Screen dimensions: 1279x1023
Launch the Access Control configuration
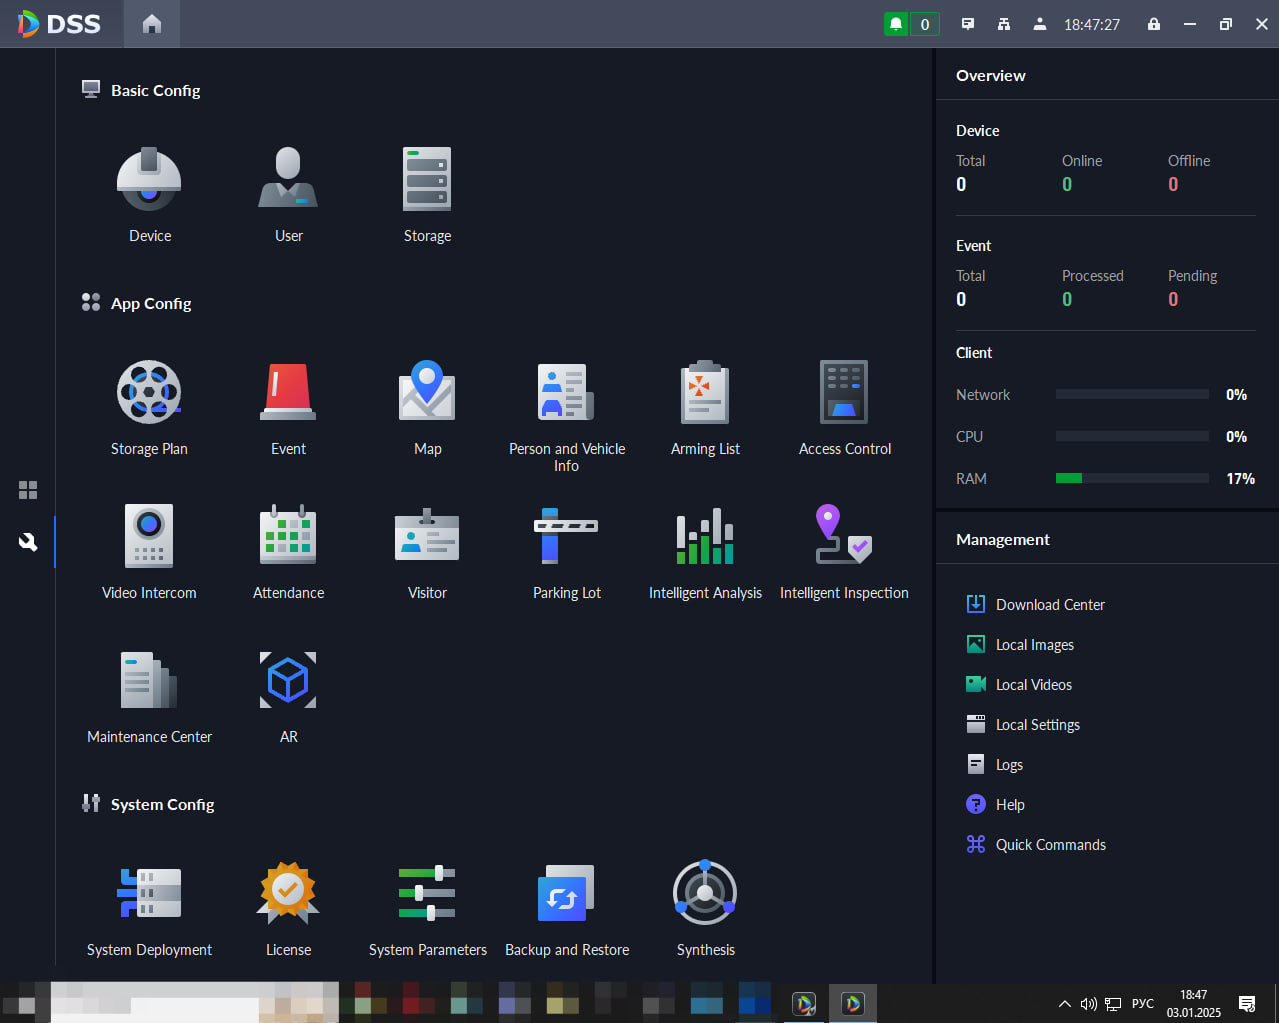click(x=844, y=392)
